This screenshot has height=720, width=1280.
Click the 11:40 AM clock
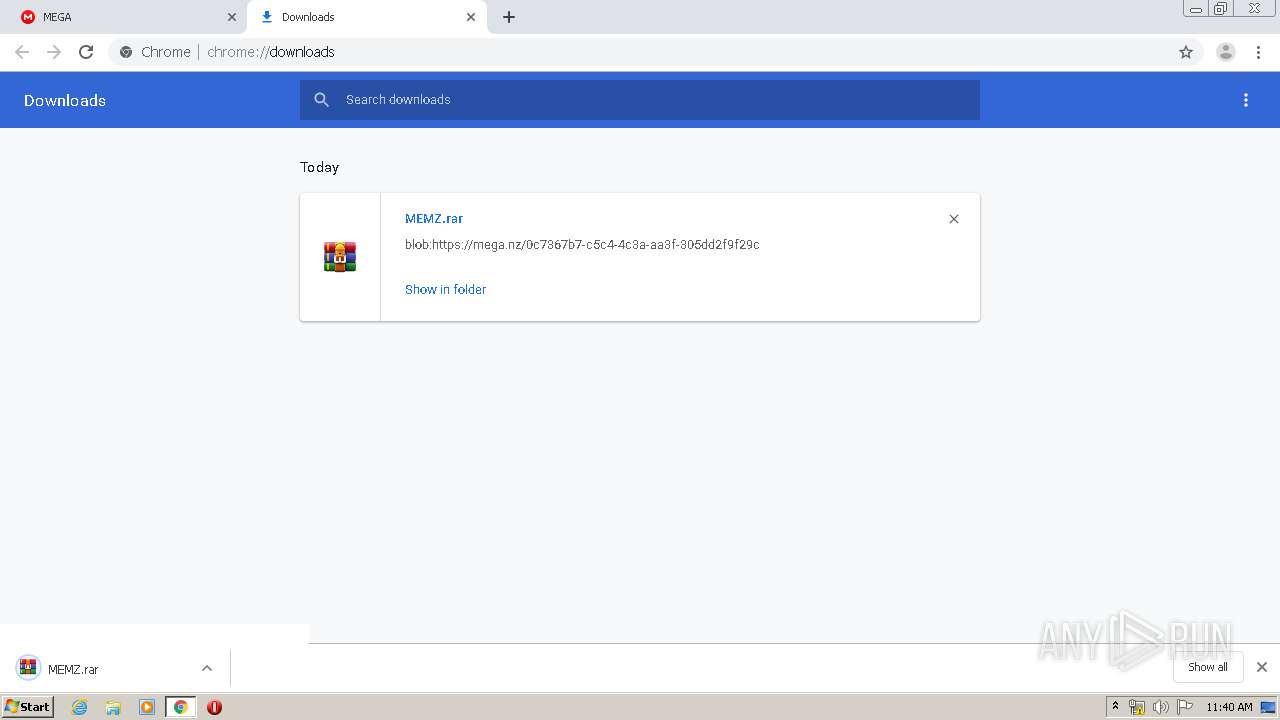click(1229, 707)
